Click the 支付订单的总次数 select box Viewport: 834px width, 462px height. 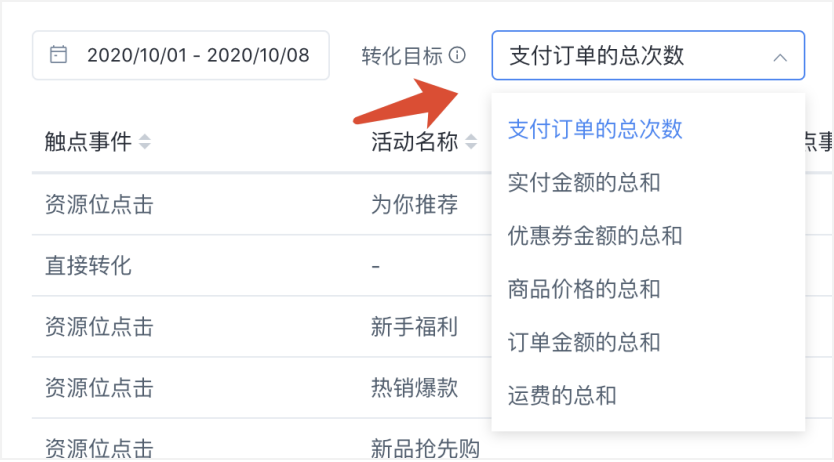[648, 55]
